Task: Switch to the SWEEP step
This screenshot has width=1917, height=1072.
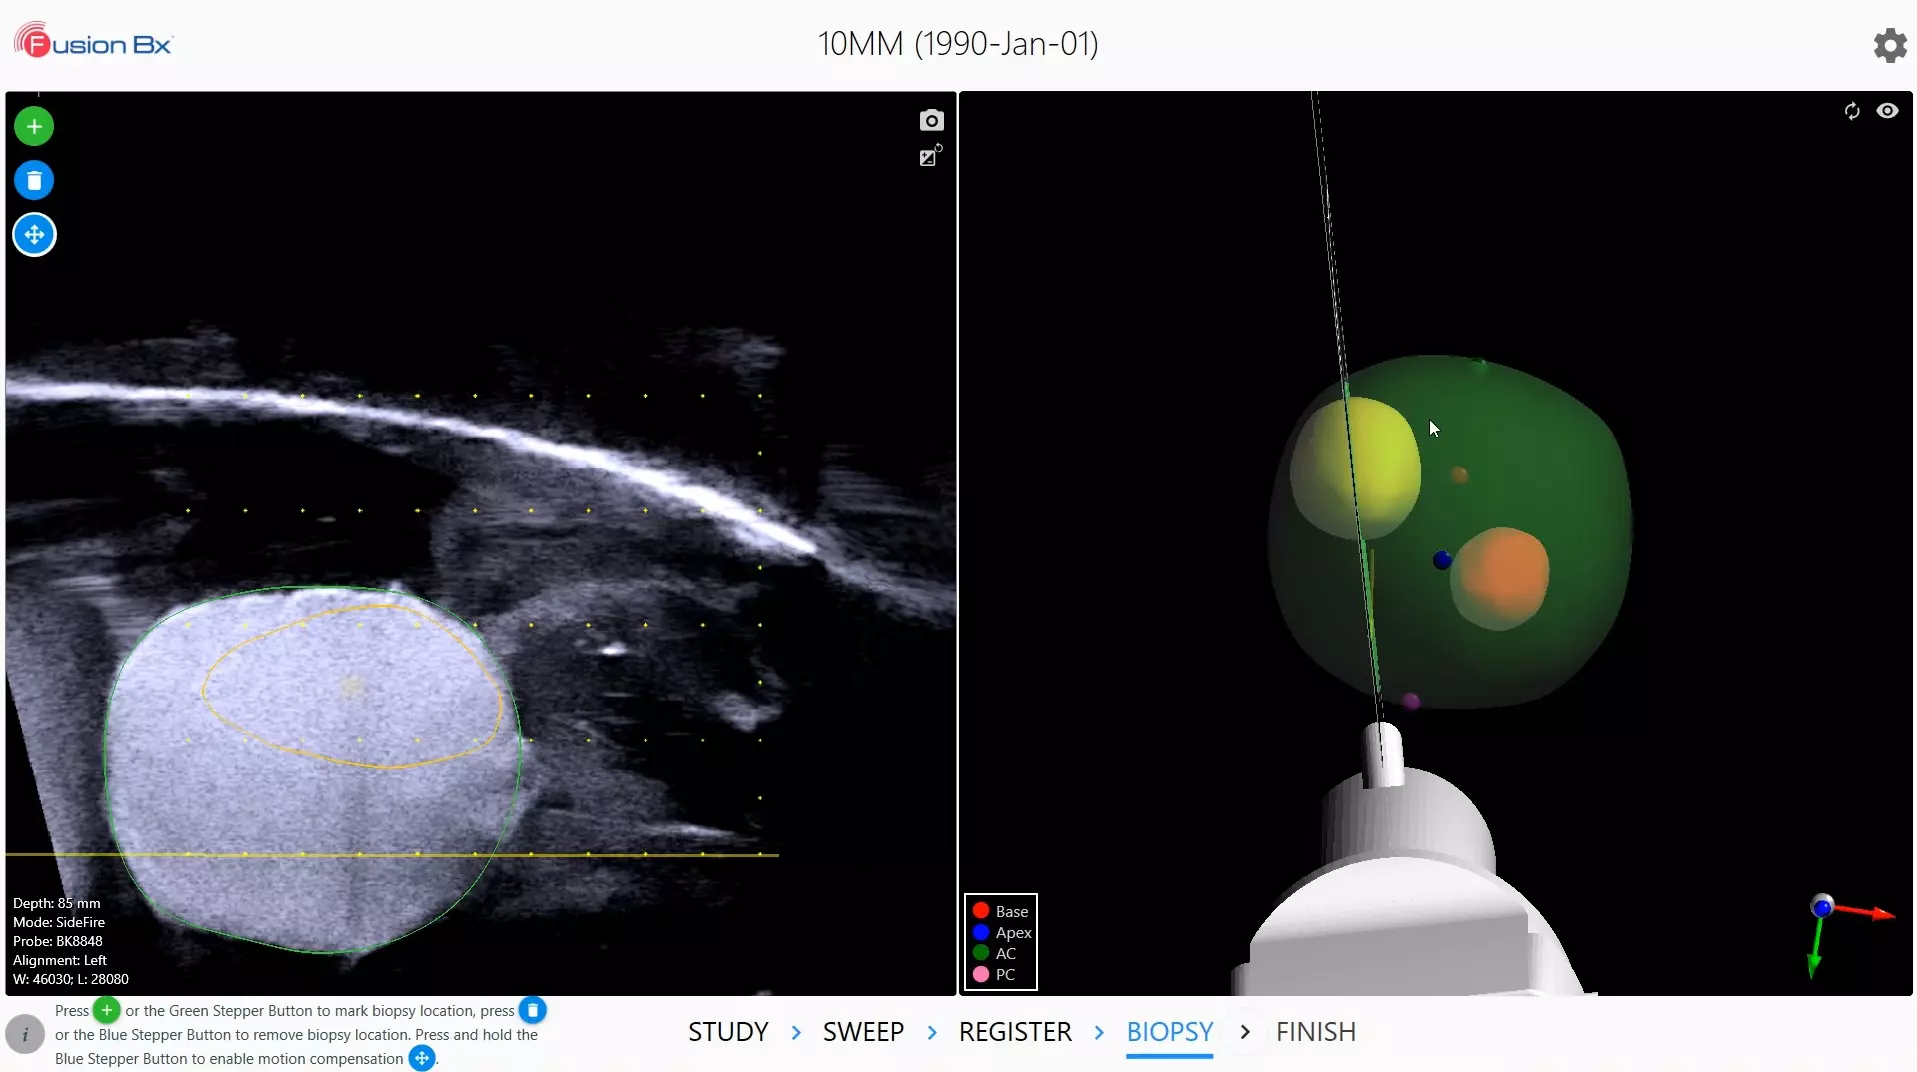Action: [863, 1032]
